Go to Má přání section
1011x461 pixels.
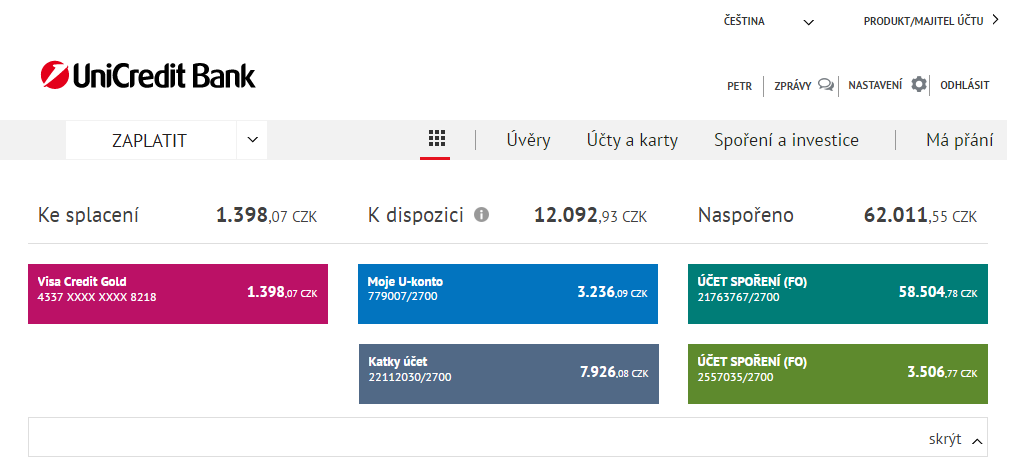(x=959, y=140)
